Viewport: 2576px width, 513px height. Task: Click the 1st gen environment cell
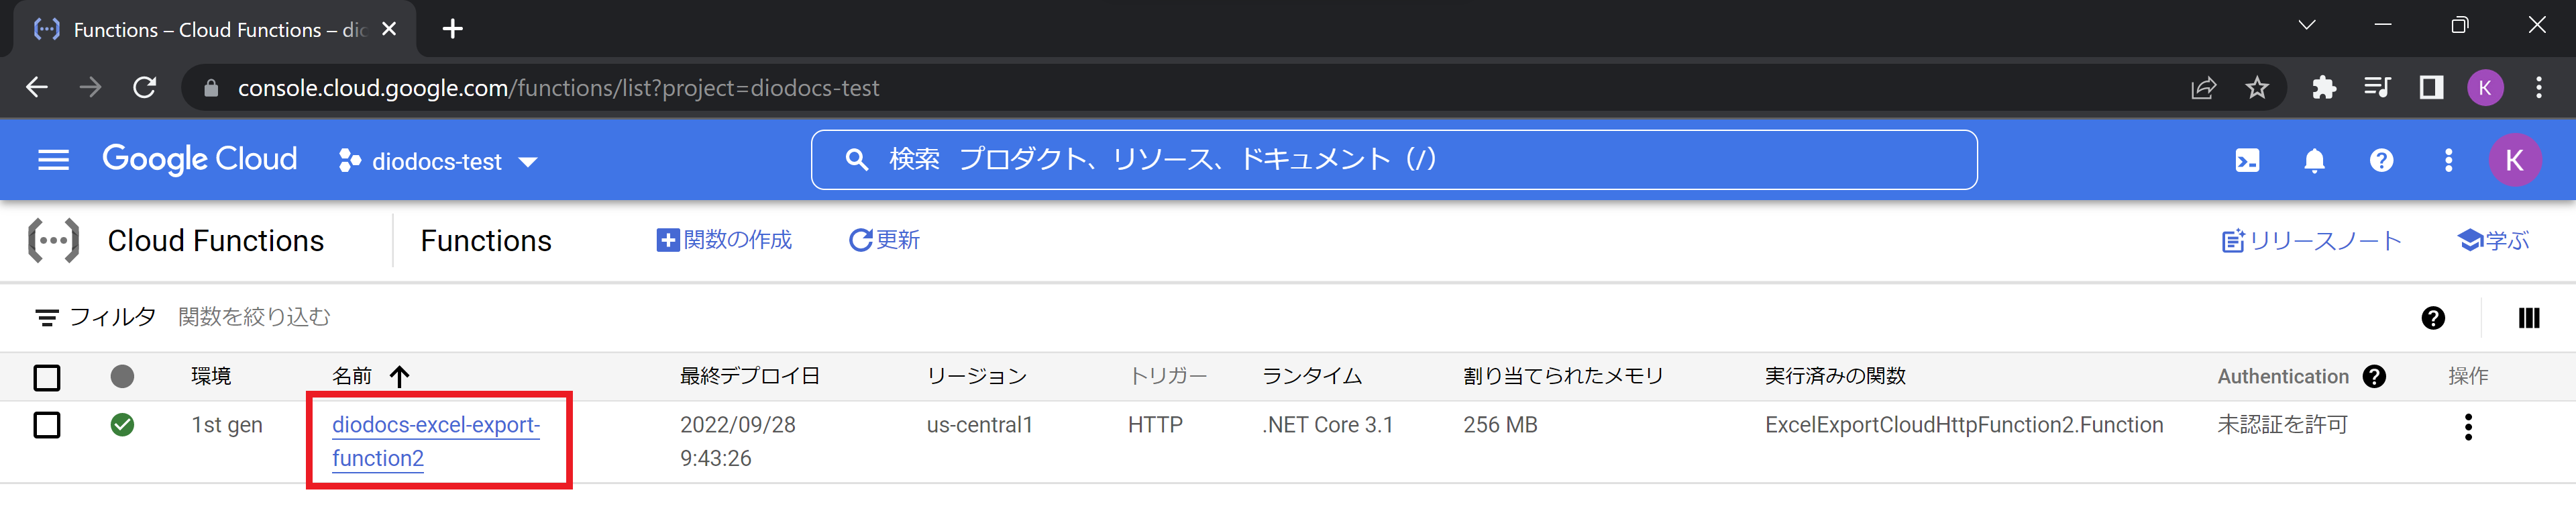[227, 425]
